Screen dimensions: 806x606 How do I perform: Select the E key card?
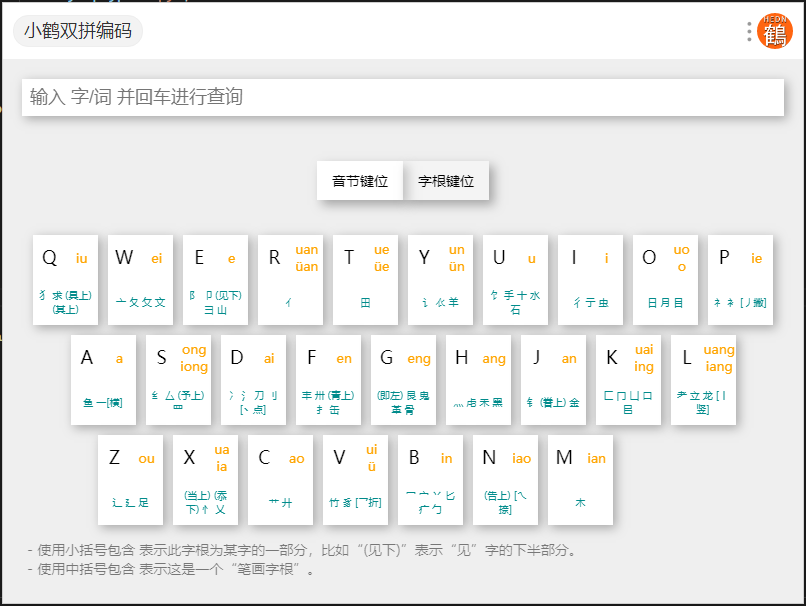tap(215, 280)
